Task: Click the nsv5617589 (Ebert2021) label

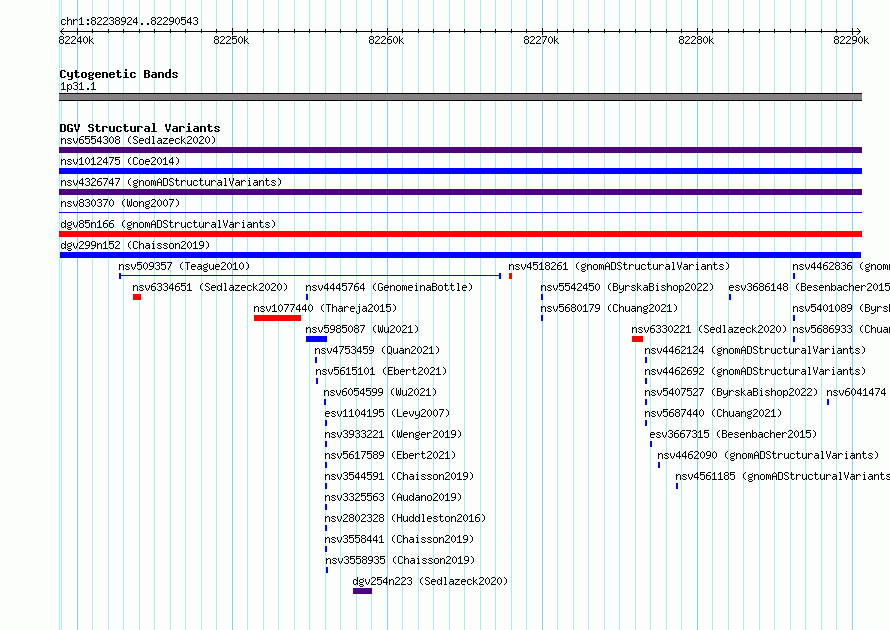Action: click(x=390, y=455)
